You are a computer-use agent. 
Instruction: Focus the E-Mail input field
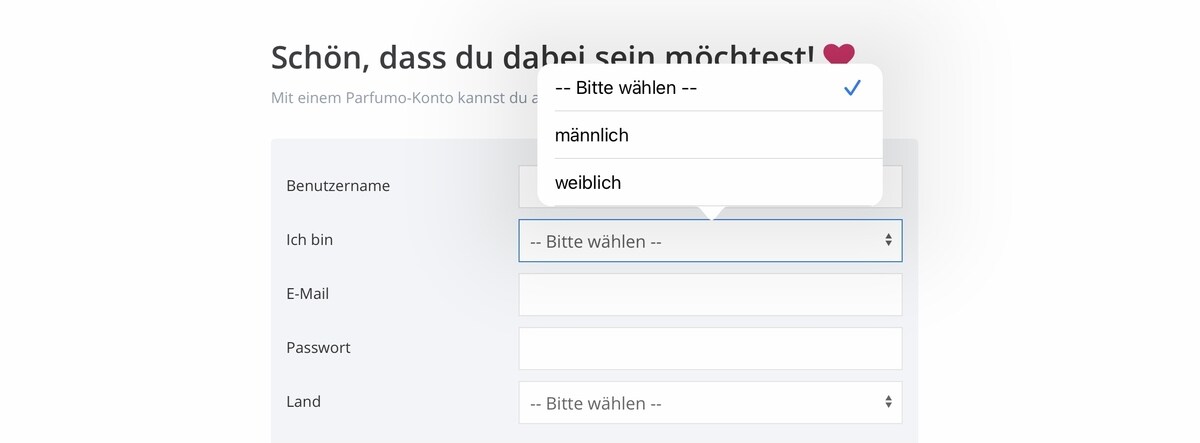(x=710, y=294)
